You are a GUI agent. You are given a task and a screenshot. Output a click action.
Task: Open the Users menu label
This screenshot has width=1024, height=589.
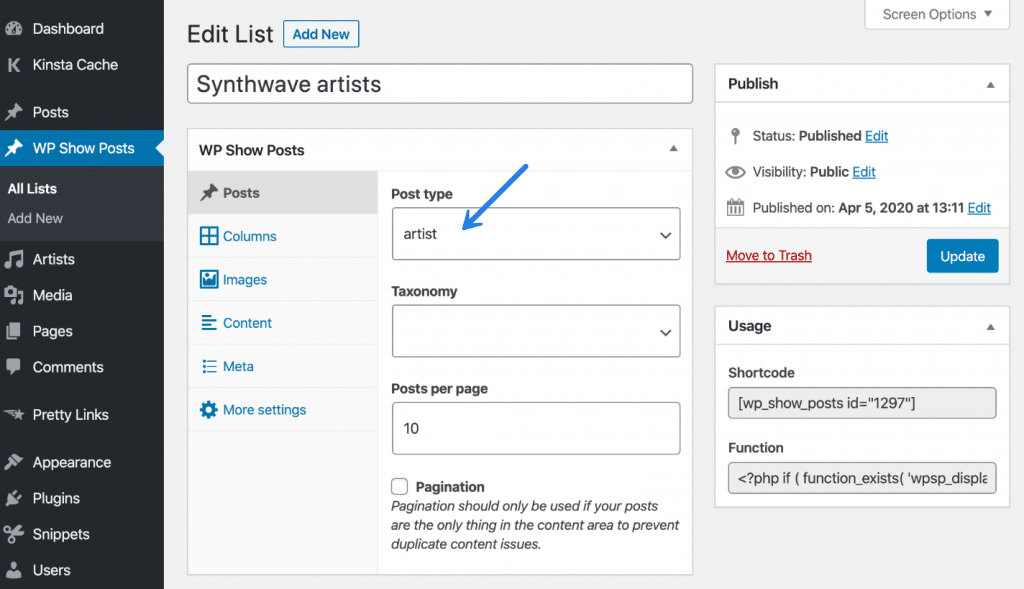(52, 570)
